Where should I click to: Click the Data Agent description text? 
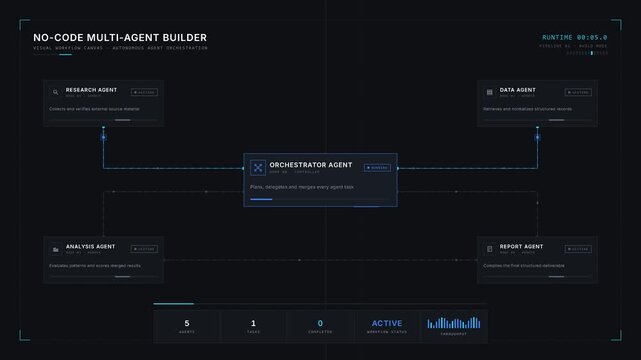click(527, 109)
